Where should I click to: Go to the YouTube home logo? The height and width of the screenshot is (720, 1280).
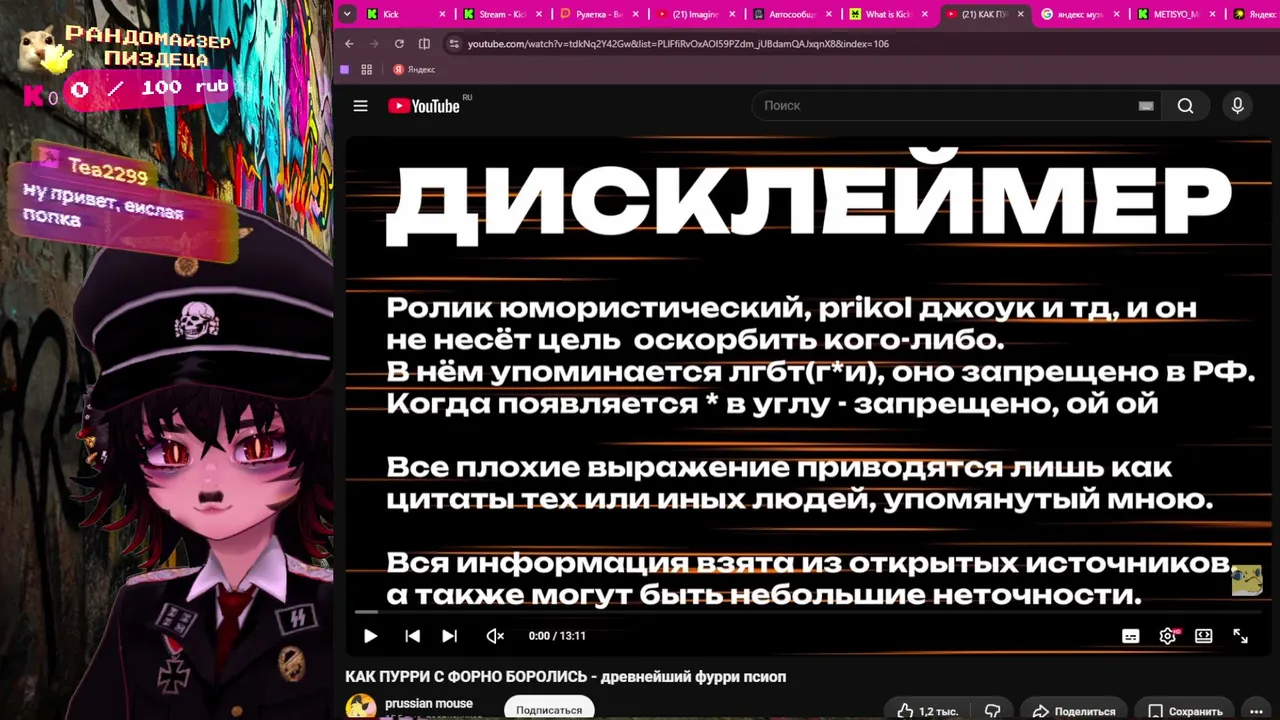424,106
